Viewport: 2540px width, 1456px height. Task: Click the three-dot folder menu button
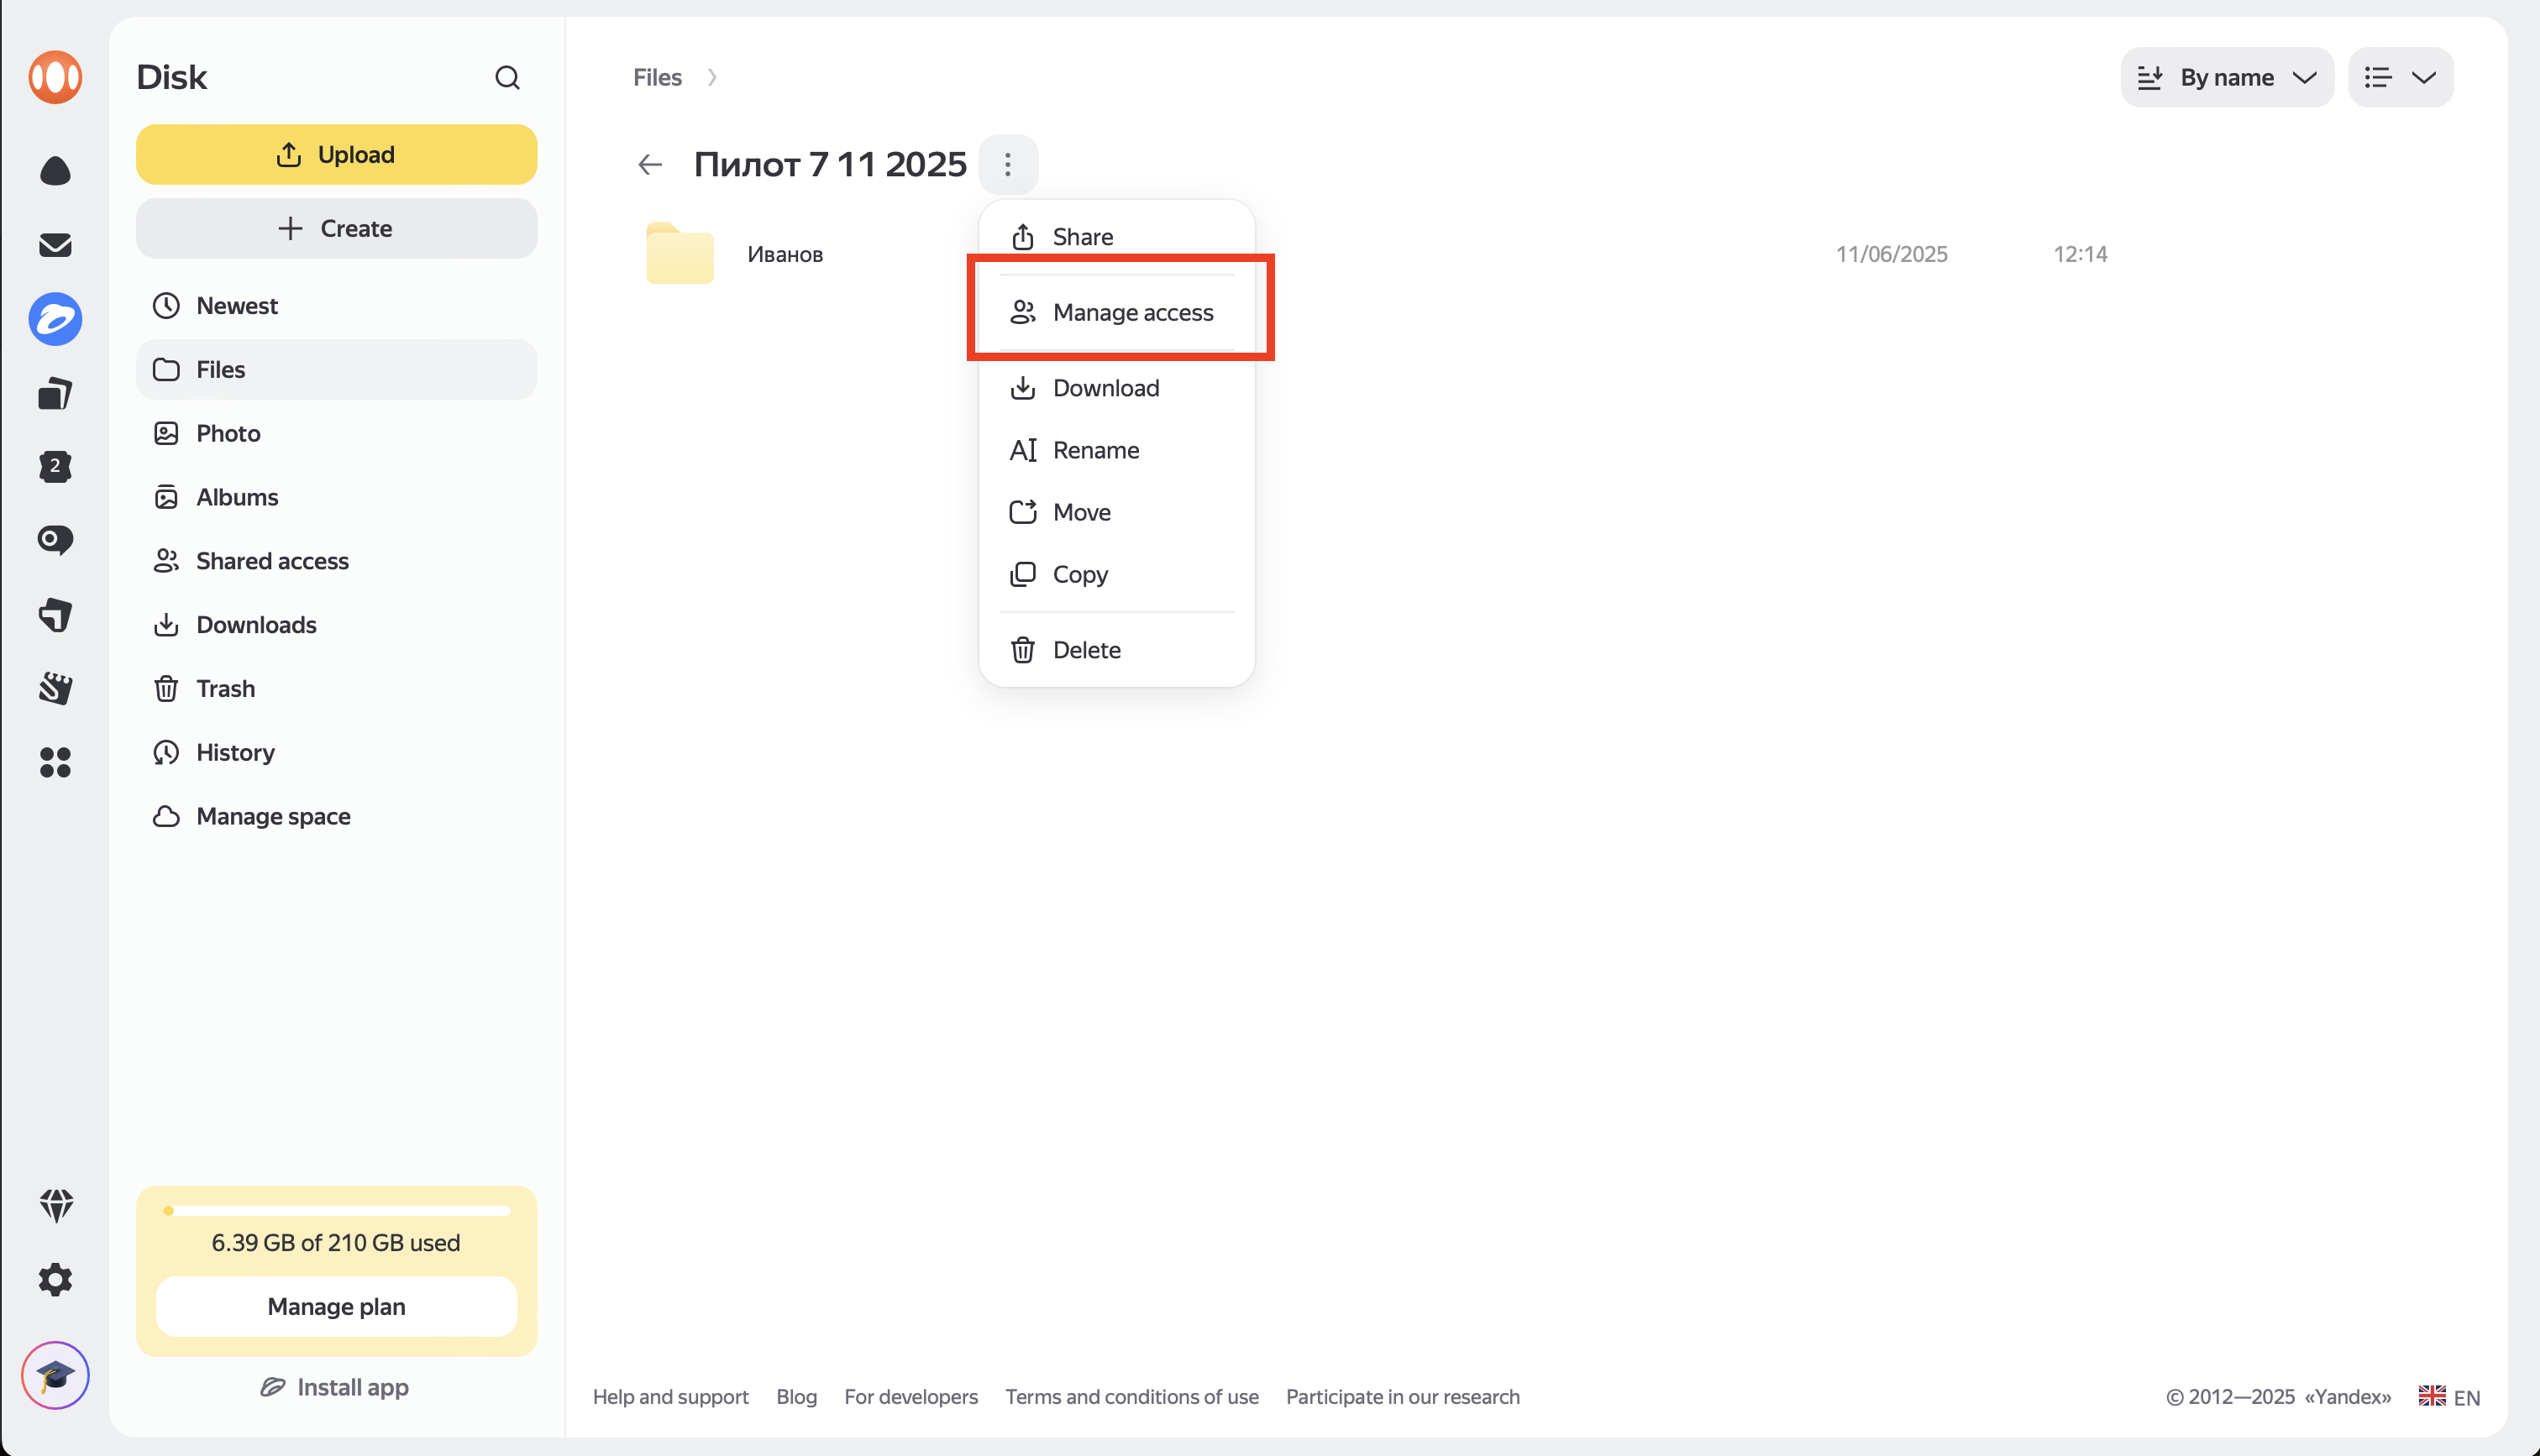click(1008, 164)
